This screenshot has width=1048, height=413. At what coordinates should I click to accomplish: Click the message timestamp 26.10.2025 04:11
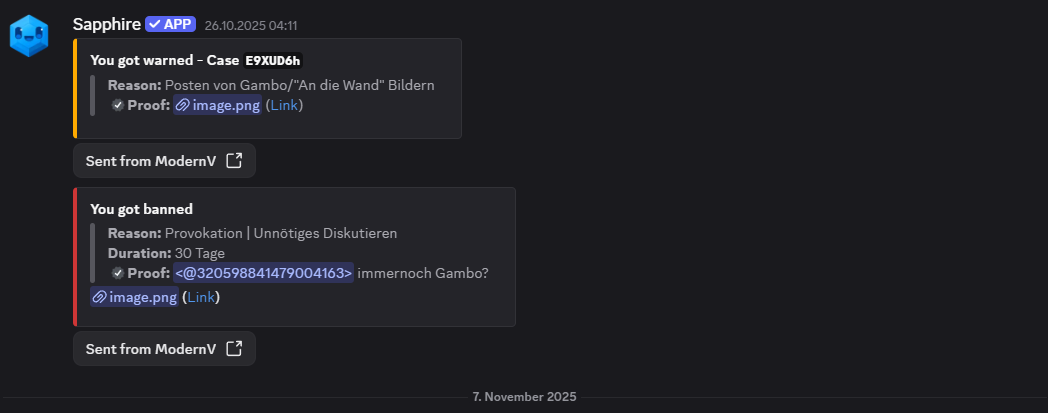tap(250, 25)
